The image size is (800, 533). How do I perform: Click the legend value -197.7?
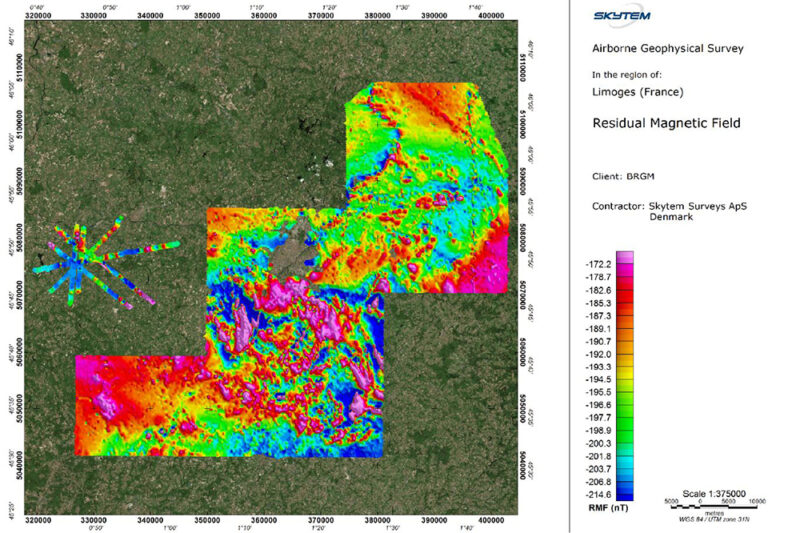[598, 418]
